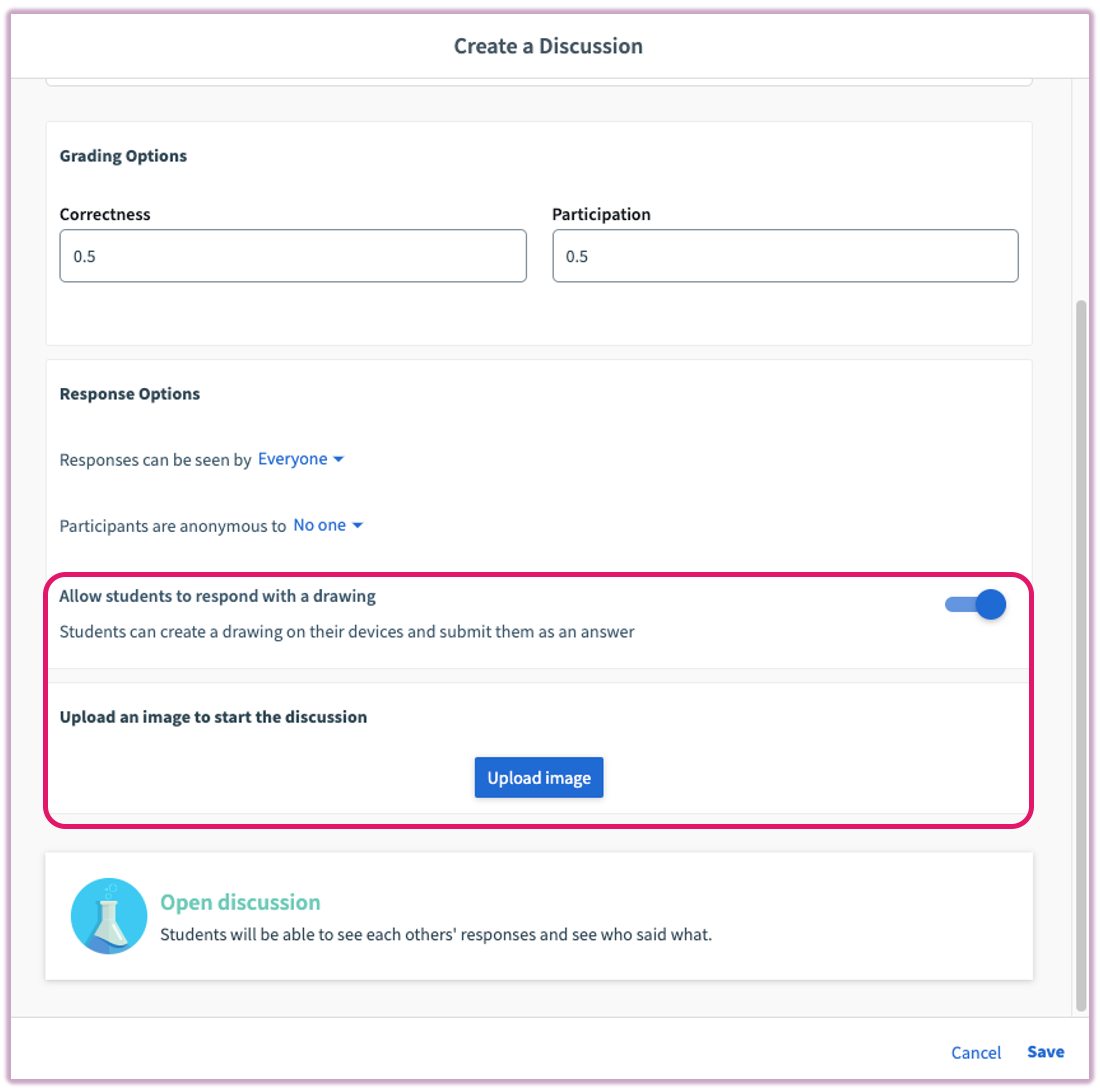Click Save to create discussion
This screenshot has height=1090, width=1100.
pyautogui.click(x=1045, y=1052)
